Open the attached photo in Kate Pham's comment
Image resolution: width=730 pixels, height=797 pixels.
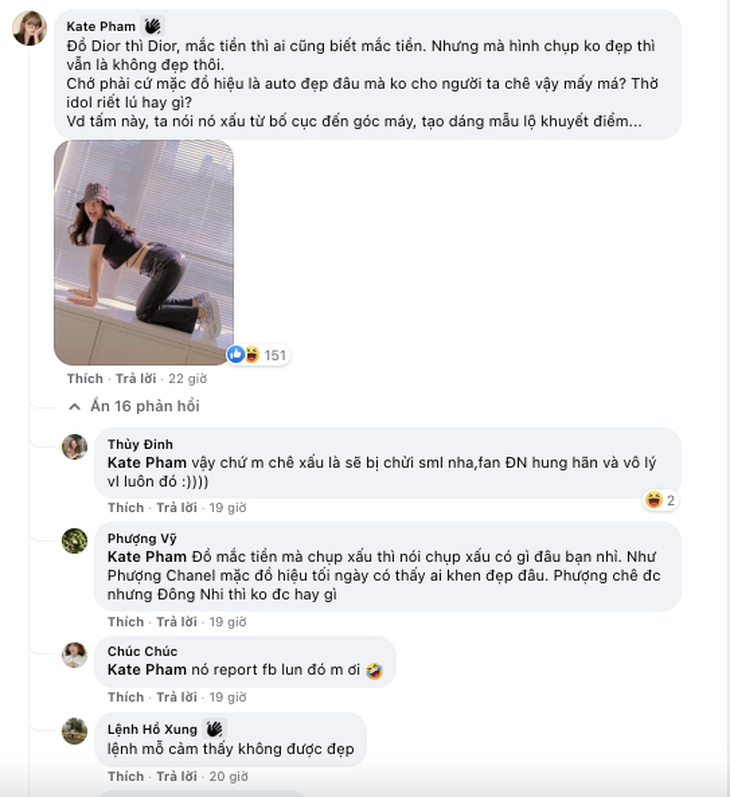tap(143, 252)
